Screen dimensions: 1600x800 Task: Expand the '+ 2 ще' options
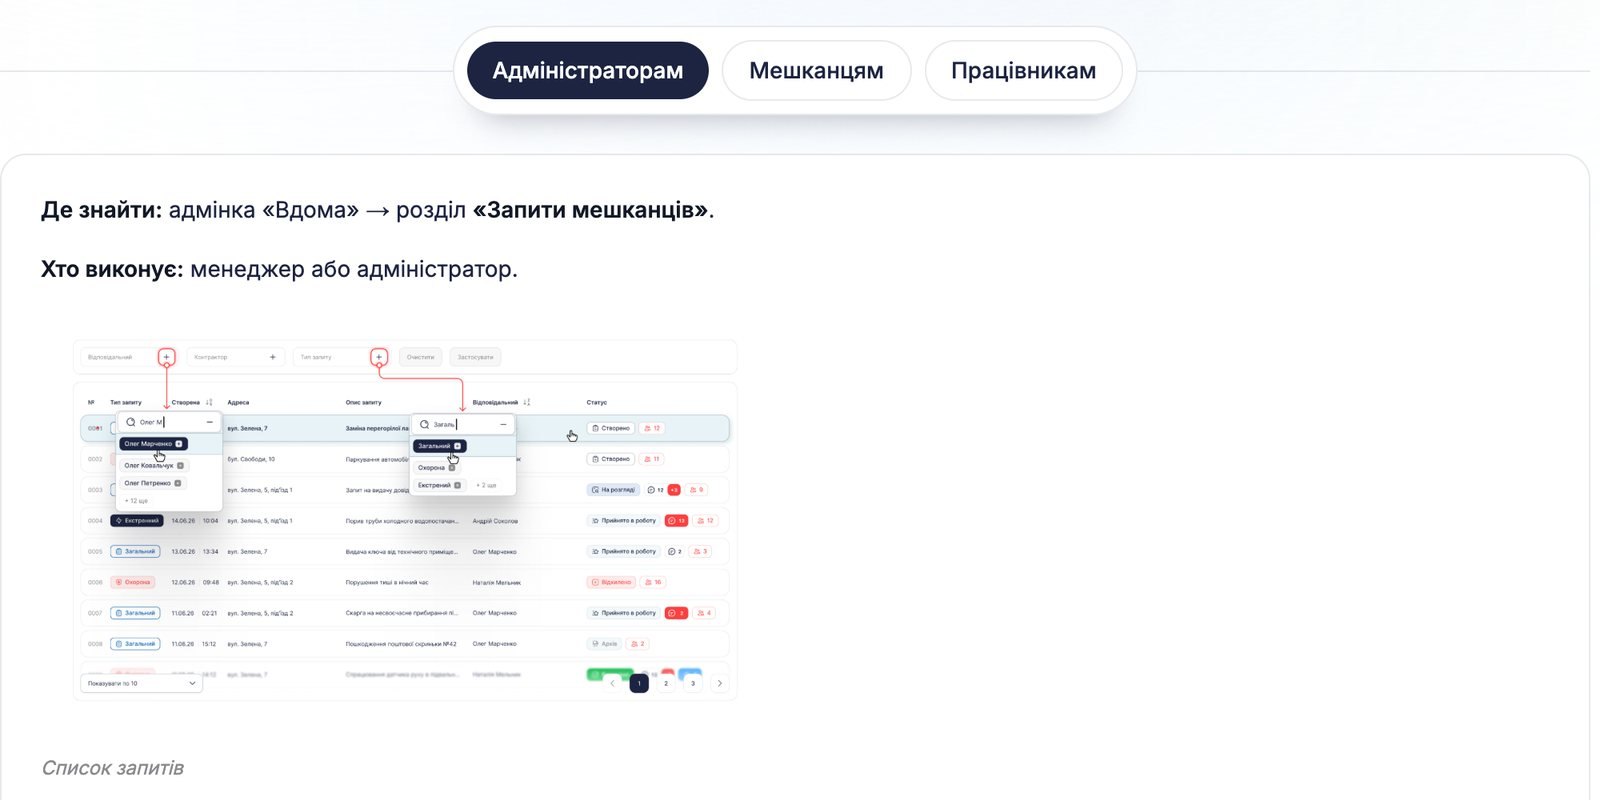tap(486, 485)
